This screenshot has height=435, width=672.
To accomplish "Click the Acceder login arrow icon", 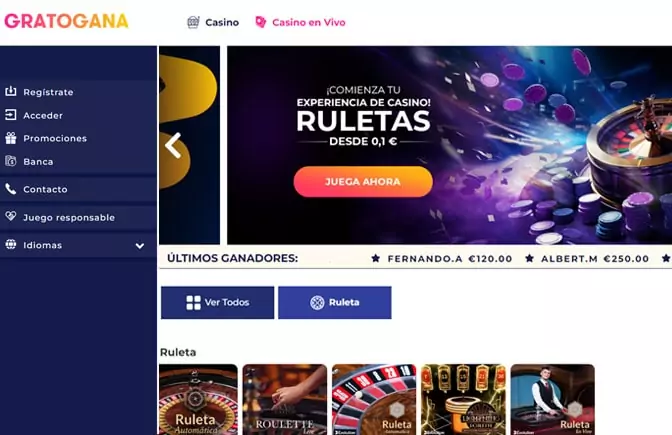I will 11,115.
